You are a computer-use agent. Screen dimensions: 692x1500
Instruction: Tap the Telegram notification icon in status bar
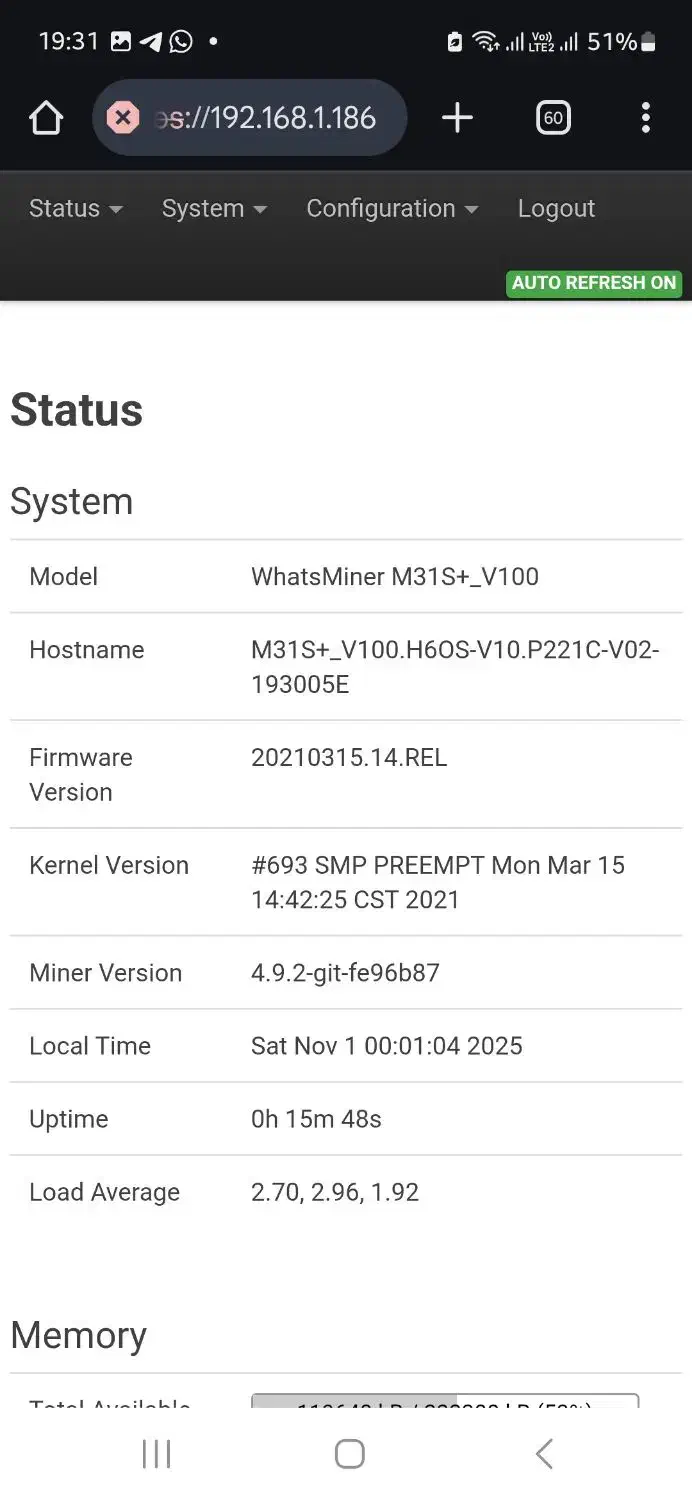tap(151, 42)
